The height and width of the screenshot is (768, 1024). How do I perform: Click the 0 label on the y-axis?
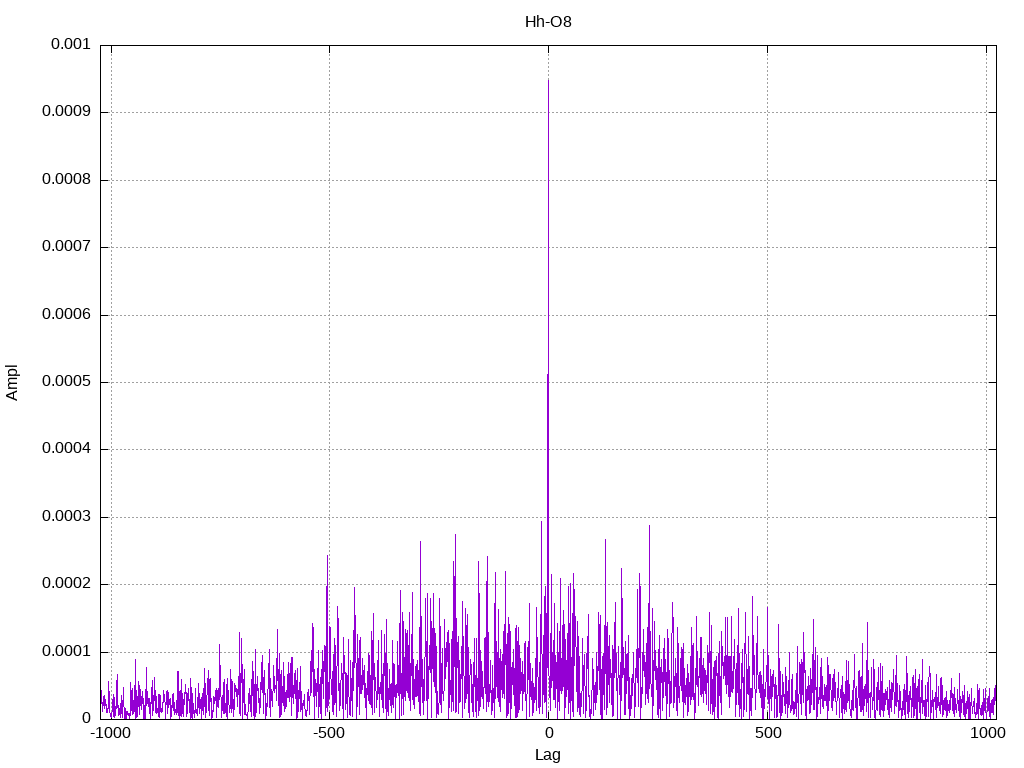point(86,719)
